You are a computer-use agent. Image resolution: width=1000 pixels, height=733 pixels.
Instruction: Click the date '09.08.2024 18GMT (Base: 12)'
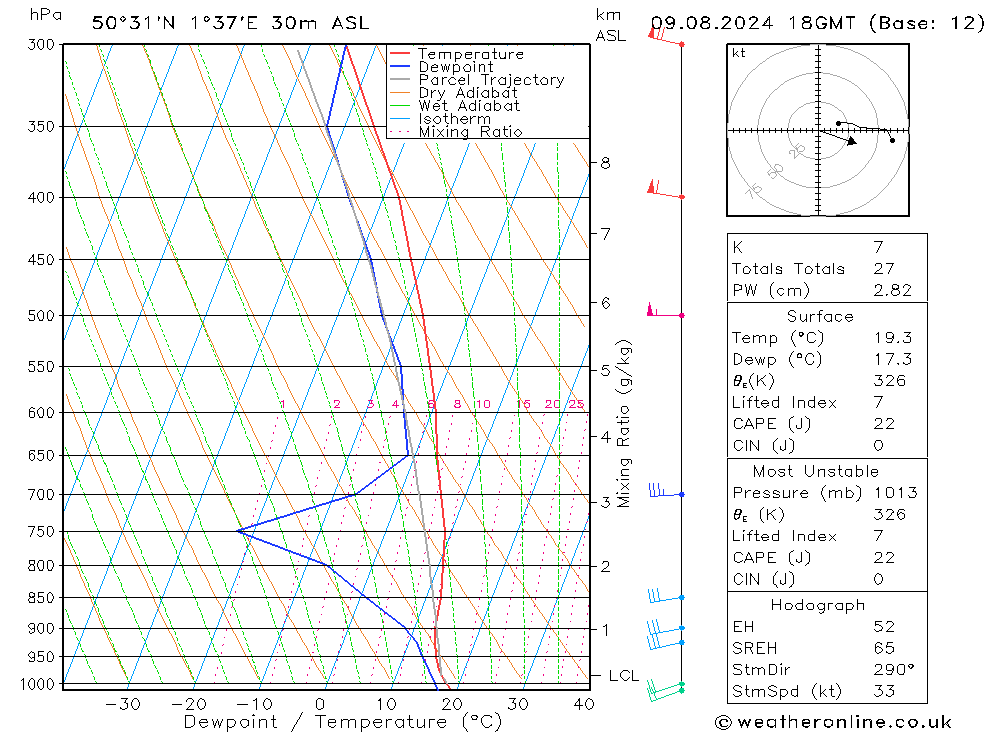818,23
